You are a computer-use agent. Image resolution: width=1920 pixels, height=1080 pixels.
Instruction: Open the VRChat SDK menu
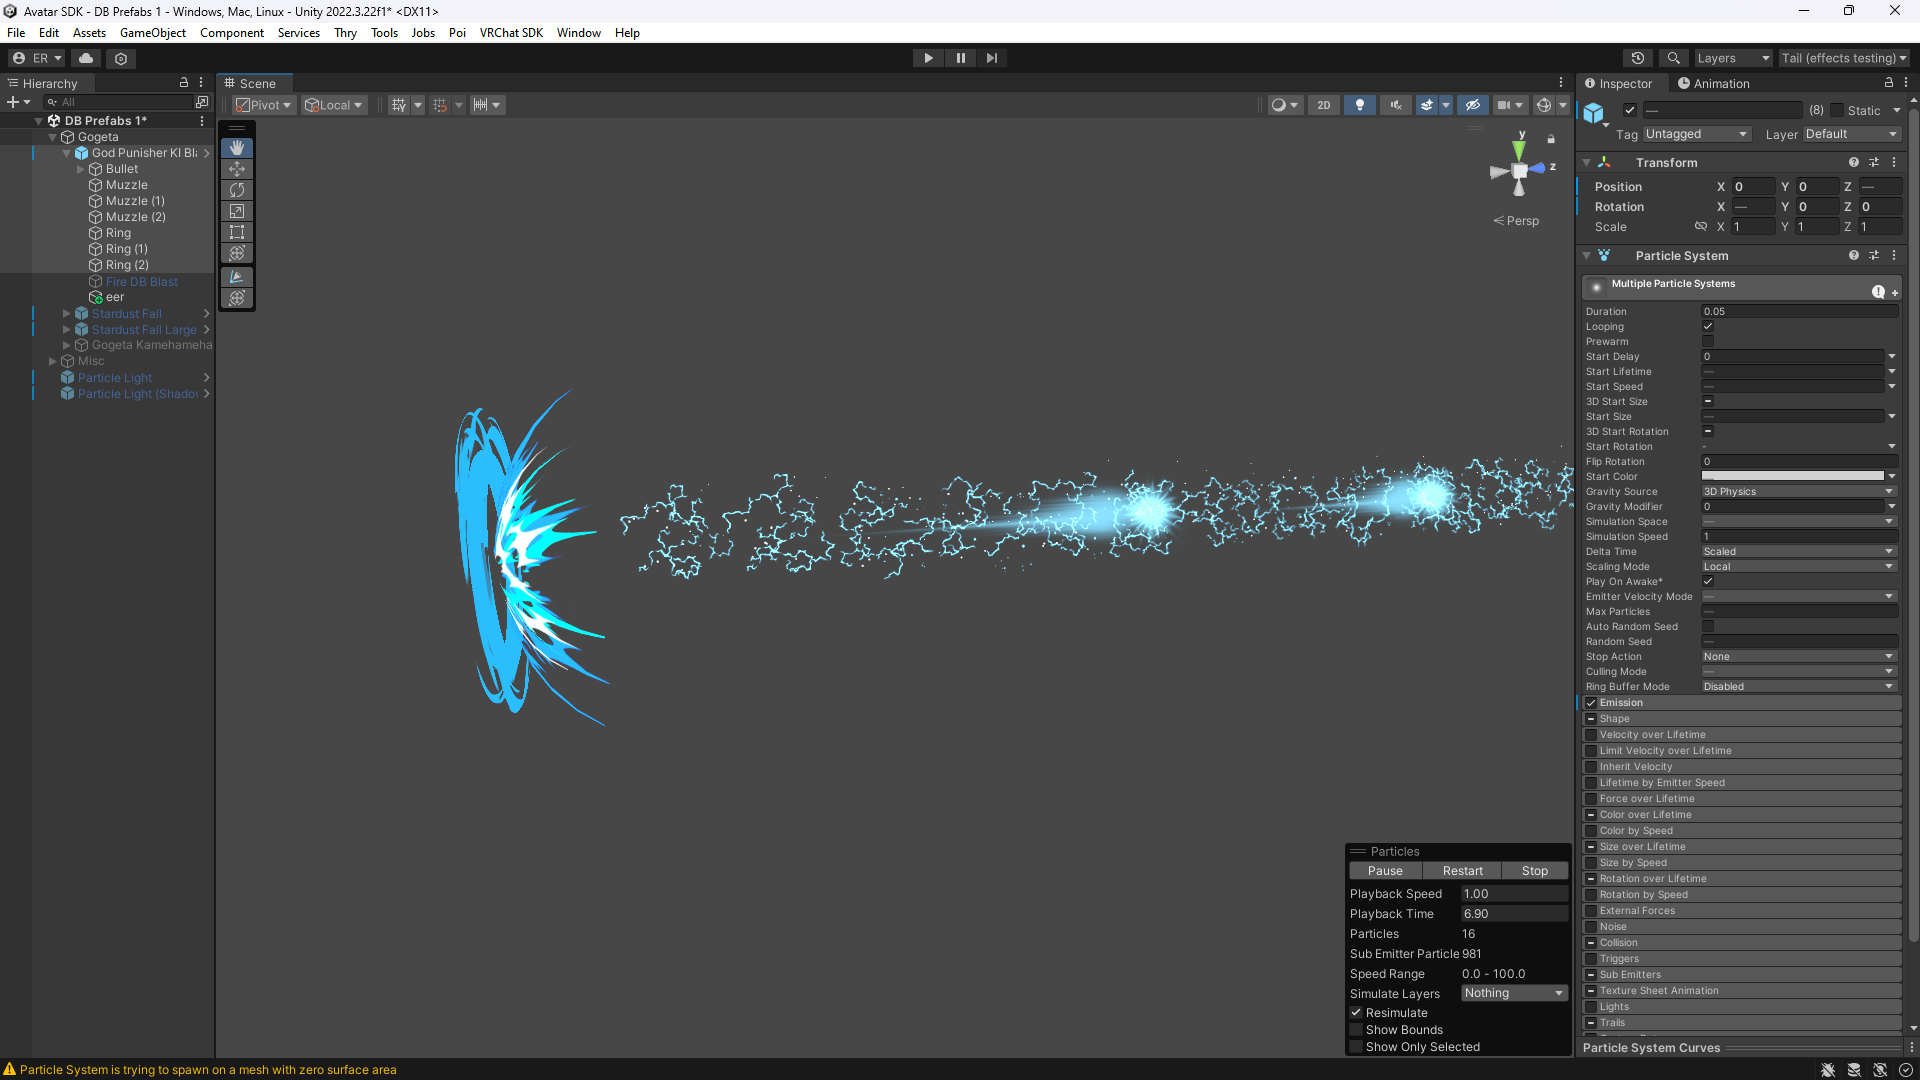(511, 33)
